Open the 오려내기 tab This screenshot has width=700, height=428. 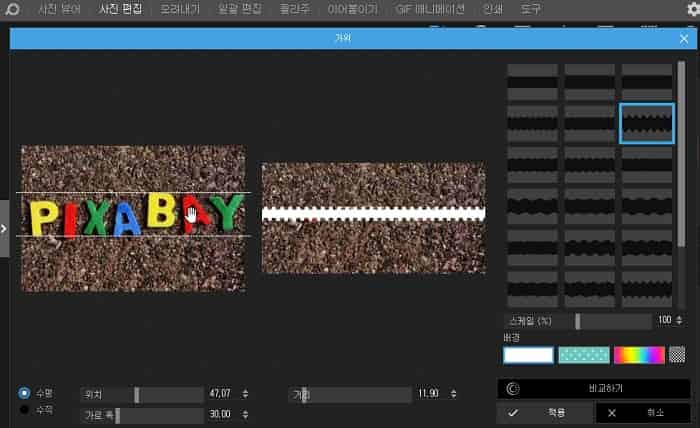click(180, 9)
